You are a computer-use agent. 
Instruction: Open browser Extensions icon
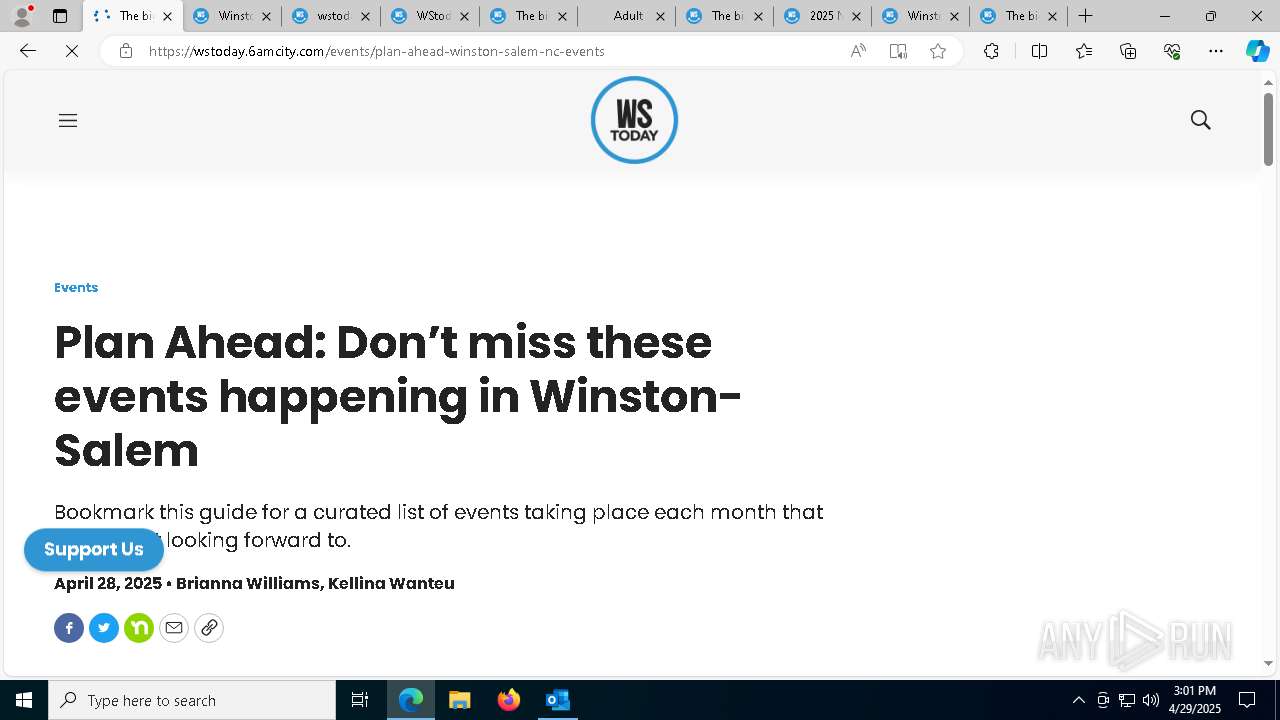pyautogui.click(x=991, y=51)
